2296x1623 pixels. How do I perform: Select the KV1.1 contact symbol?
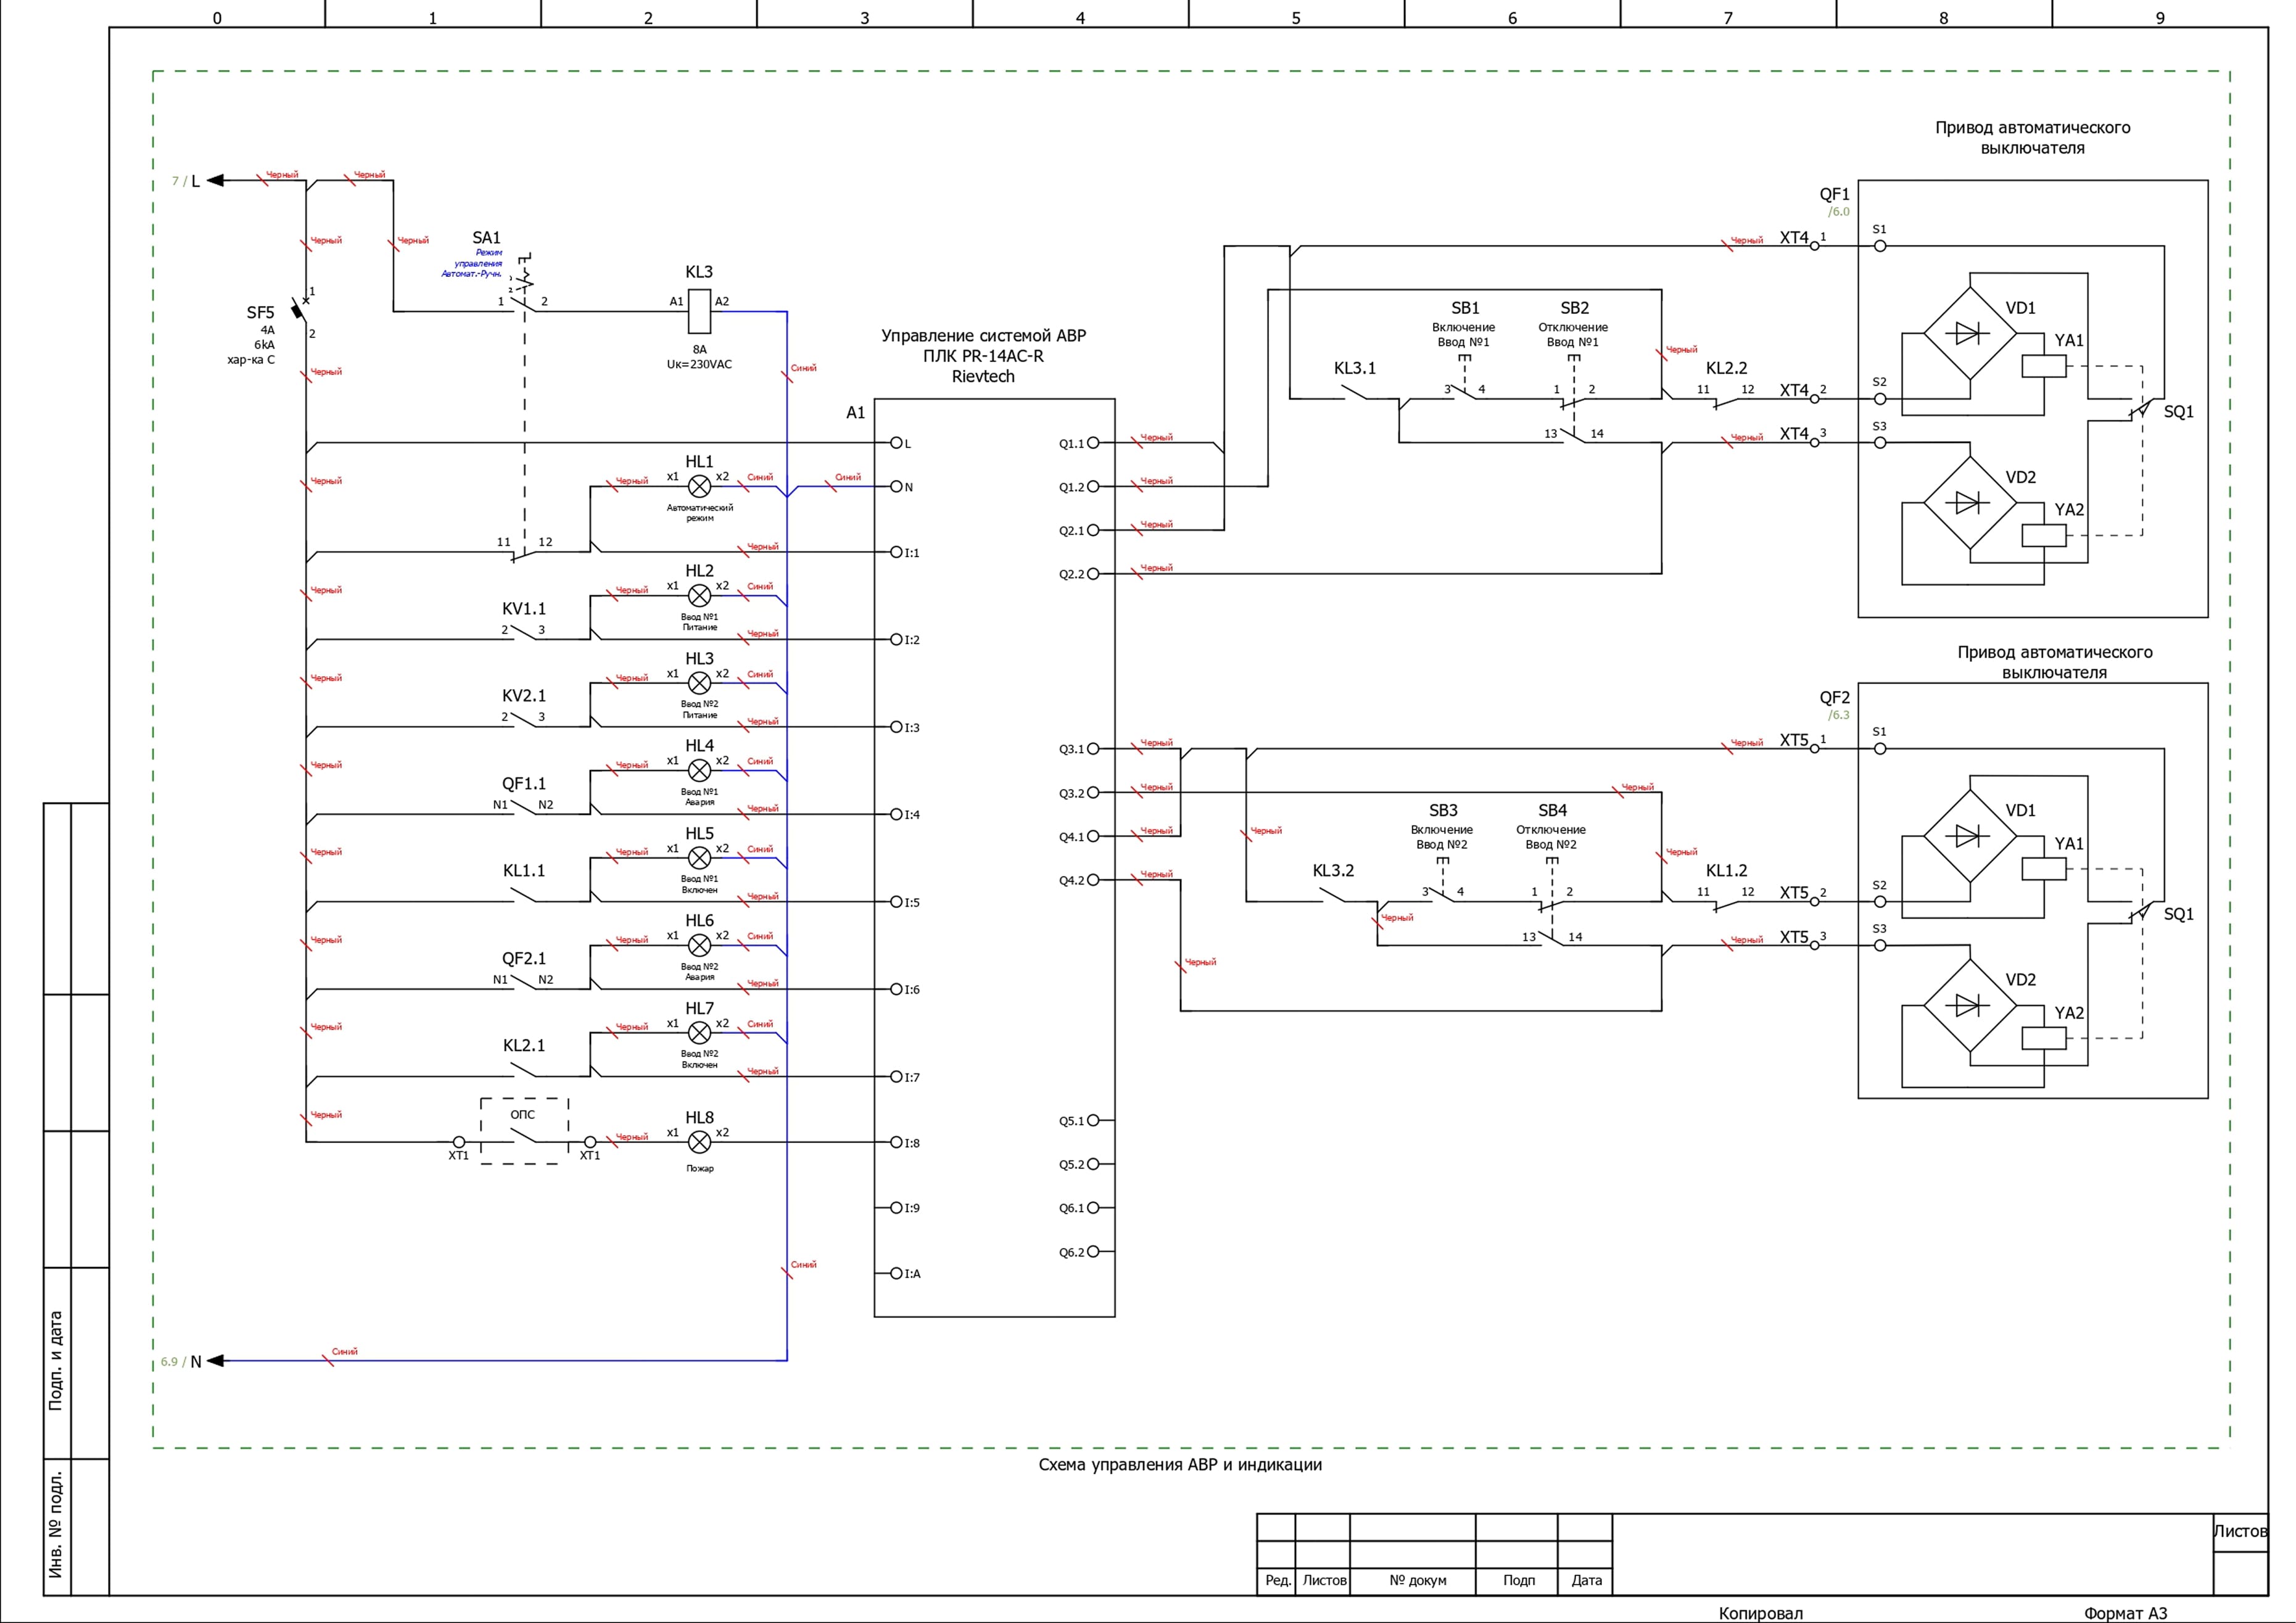click(x=523, y=632)
